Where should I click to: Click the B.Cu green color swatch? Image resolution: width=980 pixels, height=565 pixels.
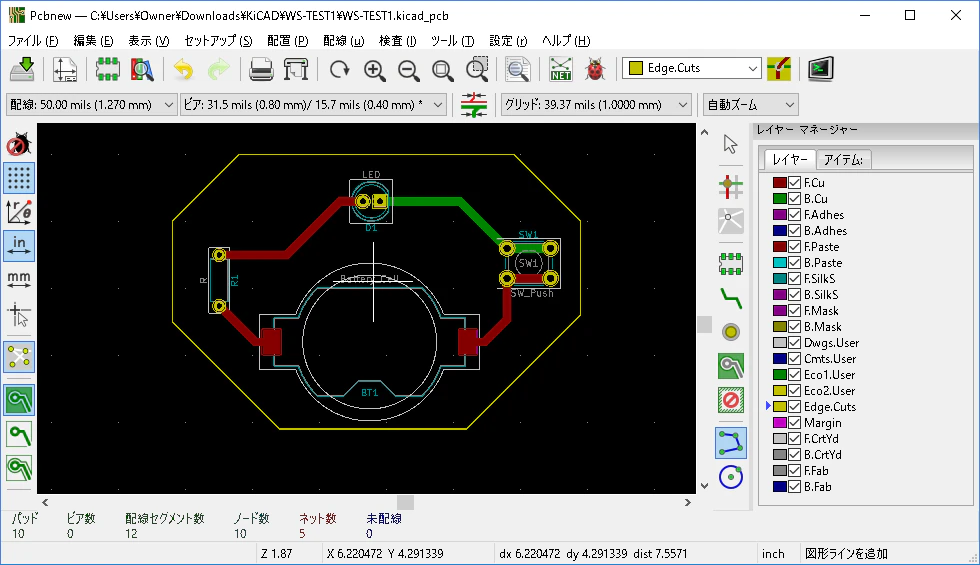click(779, 199)
